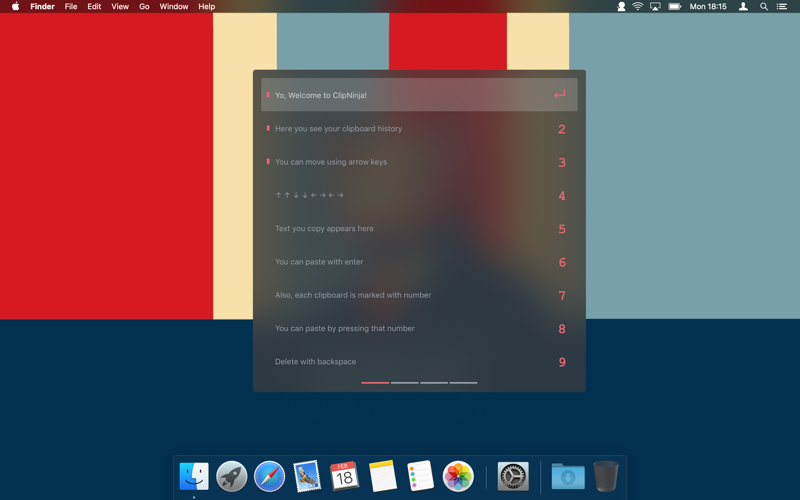Image resolution: width=800 pixels, height=500 pixels.
Task: Select 'Here you see your clipboard history' clip
Action: (x=419, y=129)
